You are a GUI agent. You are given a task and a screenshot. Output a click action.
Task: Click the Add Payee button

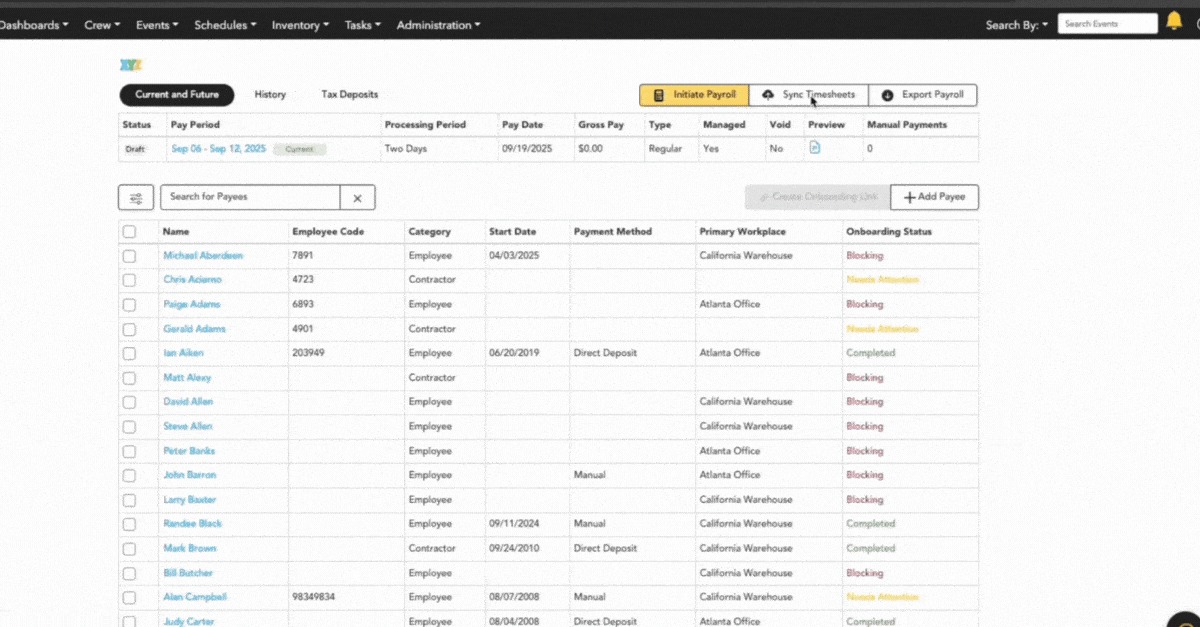[934, 197]
